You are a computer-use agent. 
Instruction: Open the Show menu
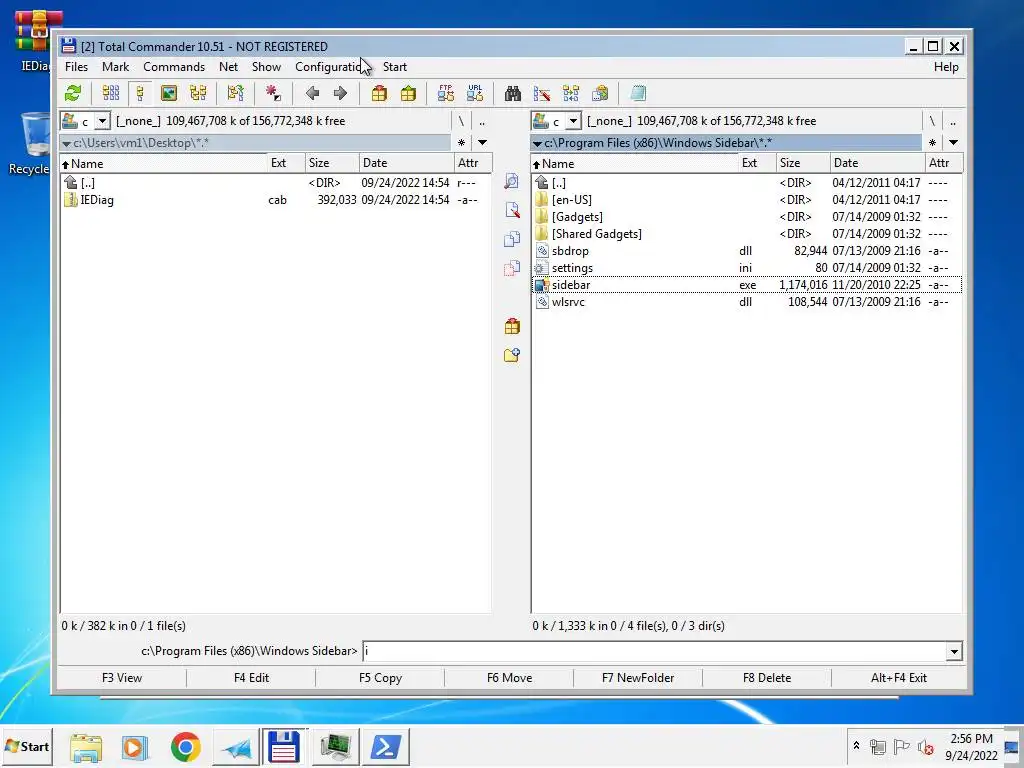click(x=266, y=67)
